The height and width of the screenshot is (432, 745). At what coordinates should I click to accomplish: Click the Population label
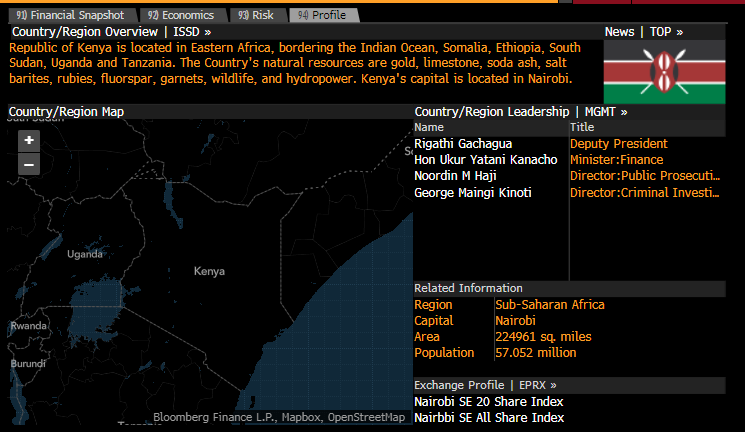point(444,353)
